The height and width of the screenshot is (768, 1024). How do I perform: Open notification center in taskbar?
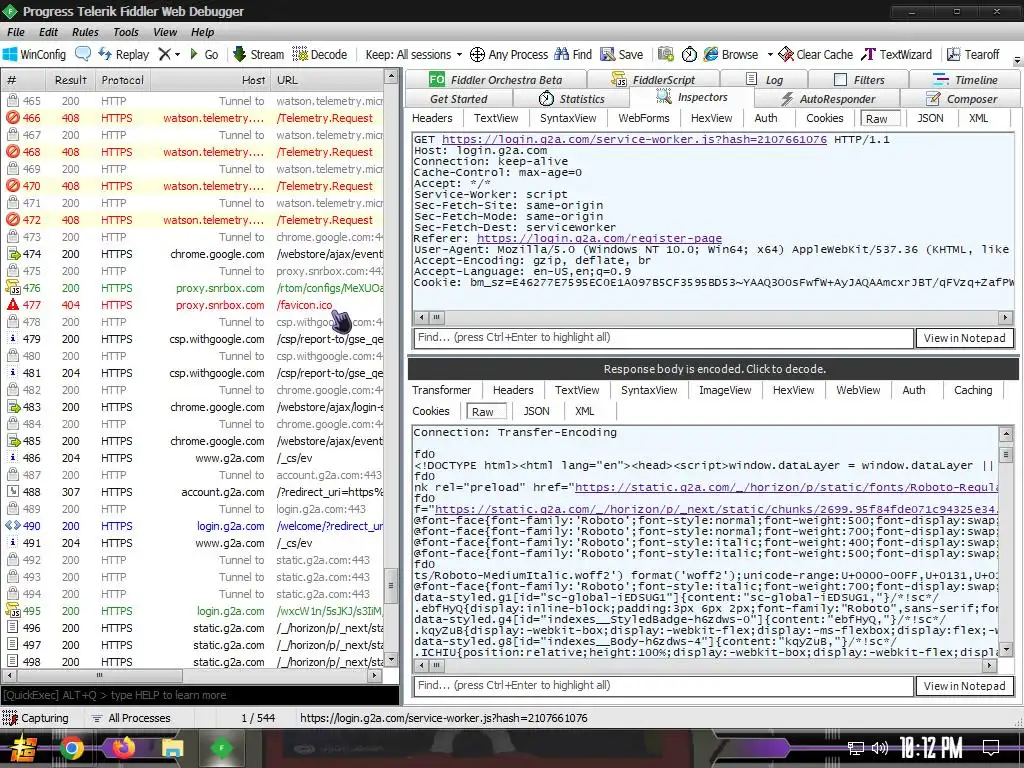991,748
